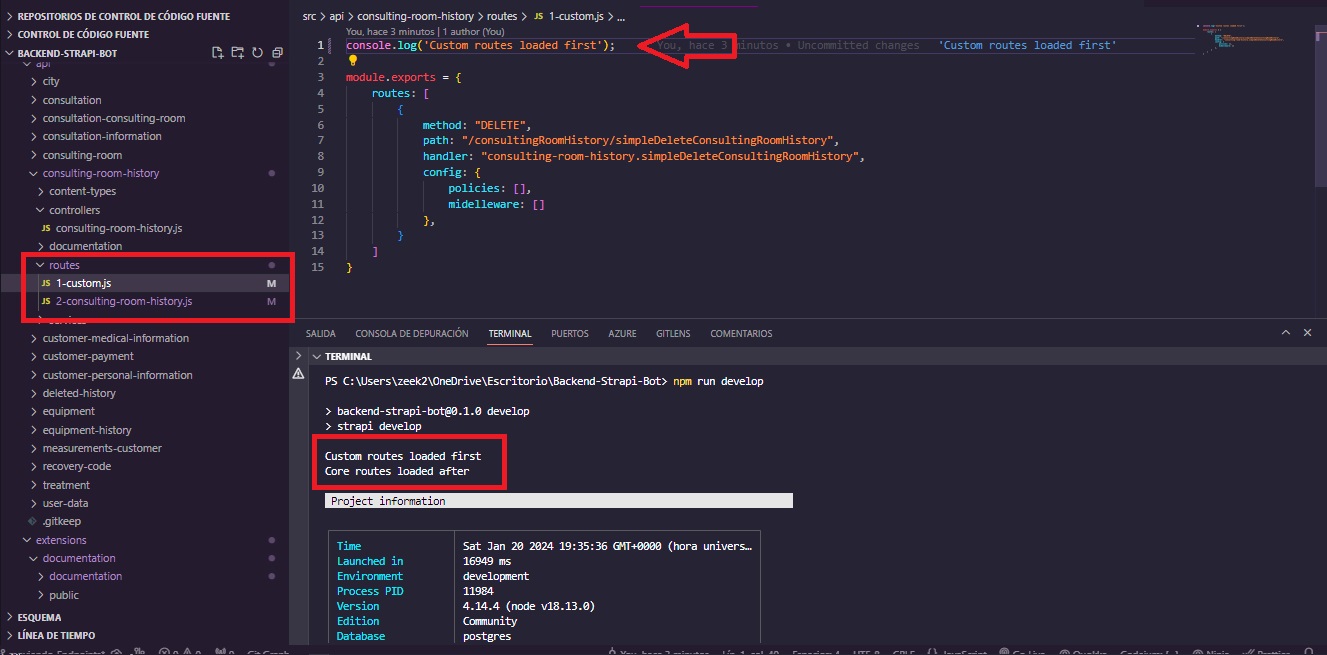Close the bottom panel with the X icon
1327x655 pixels.
[1309, 333]
